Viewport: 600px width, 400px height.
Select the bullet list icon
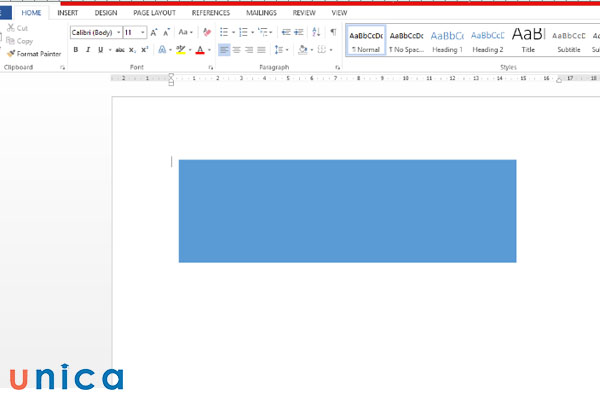point(223,32)
